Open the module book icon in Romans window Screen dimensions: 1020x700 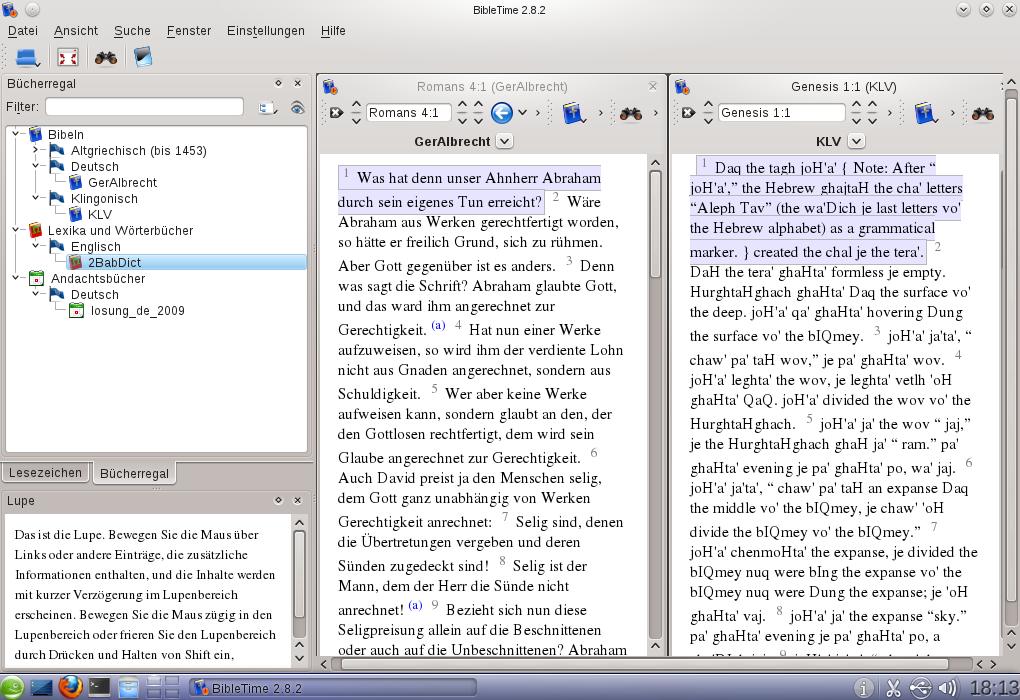(x=573, y=113)
